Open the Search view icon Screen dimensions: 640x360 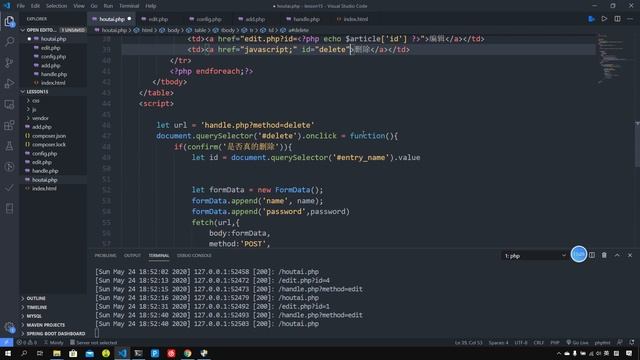9,42
